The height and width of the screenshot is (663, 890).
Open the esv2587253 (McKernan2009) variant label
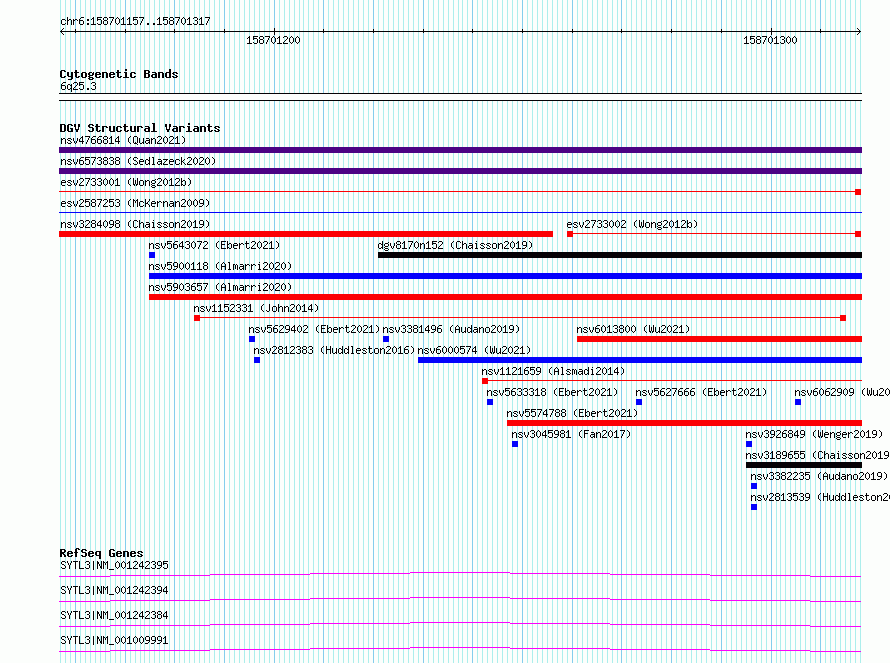[135, 203]
